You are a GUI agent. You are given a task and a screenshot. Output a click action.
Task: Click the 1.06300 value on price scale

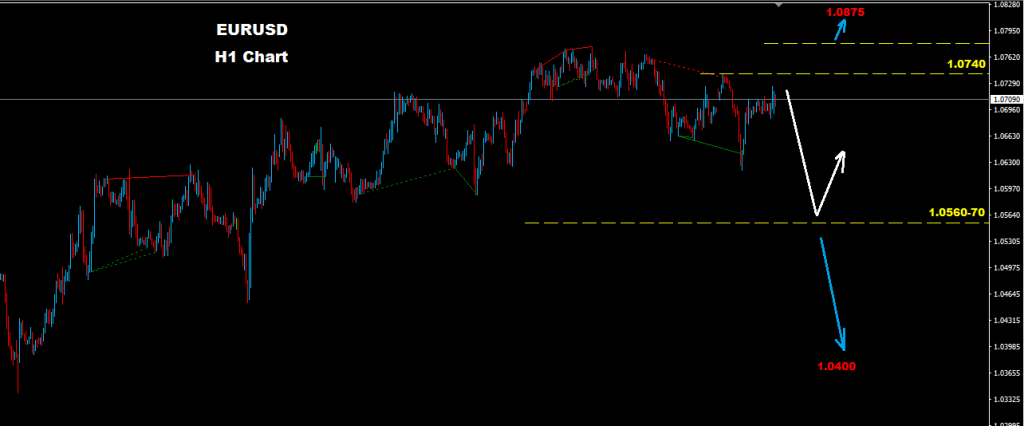tap(1006, 162)
